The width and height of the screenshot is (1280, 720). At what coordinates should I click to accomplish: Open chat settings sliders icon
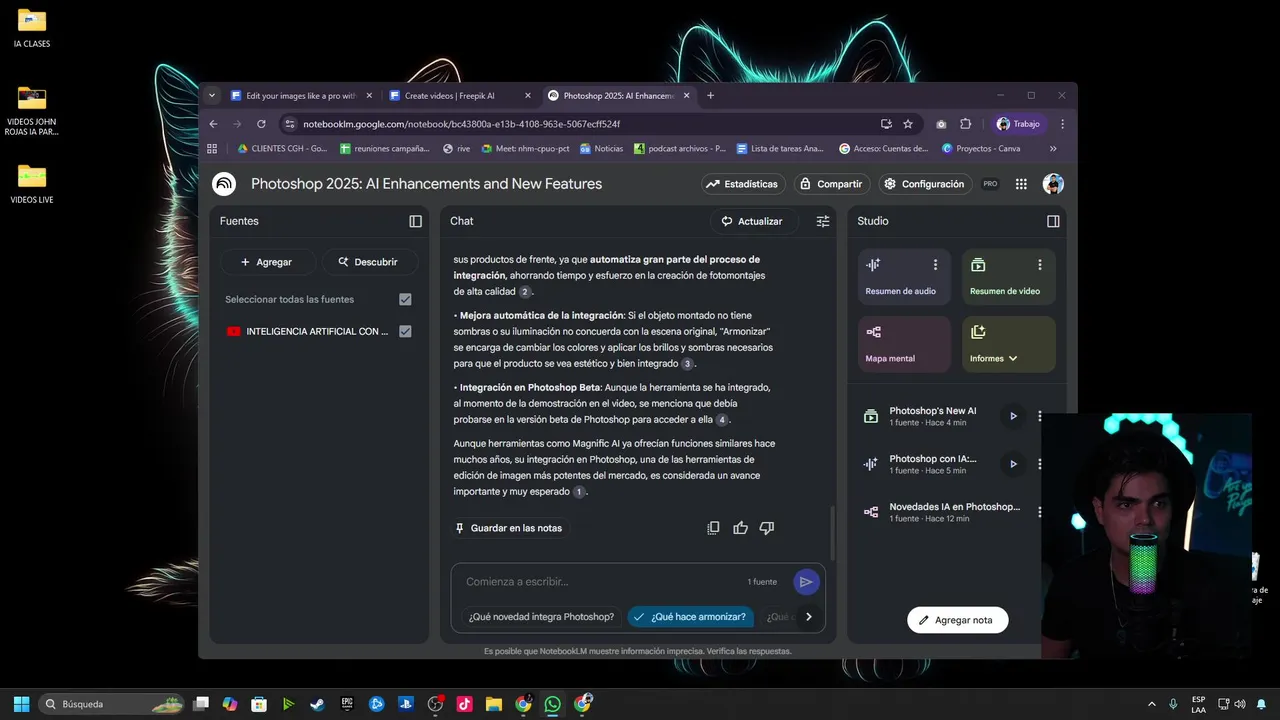(x=823, y=221)
